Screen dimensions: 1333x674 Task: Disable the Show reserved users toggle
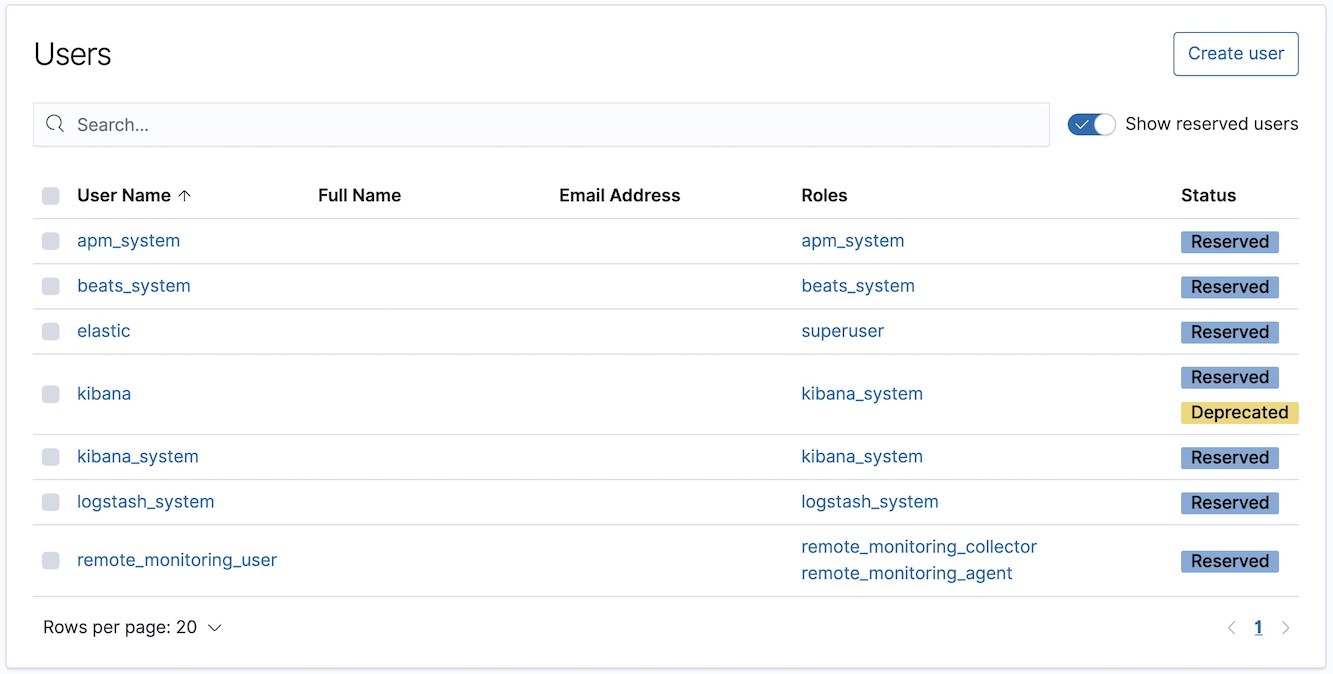point(1090,124)
